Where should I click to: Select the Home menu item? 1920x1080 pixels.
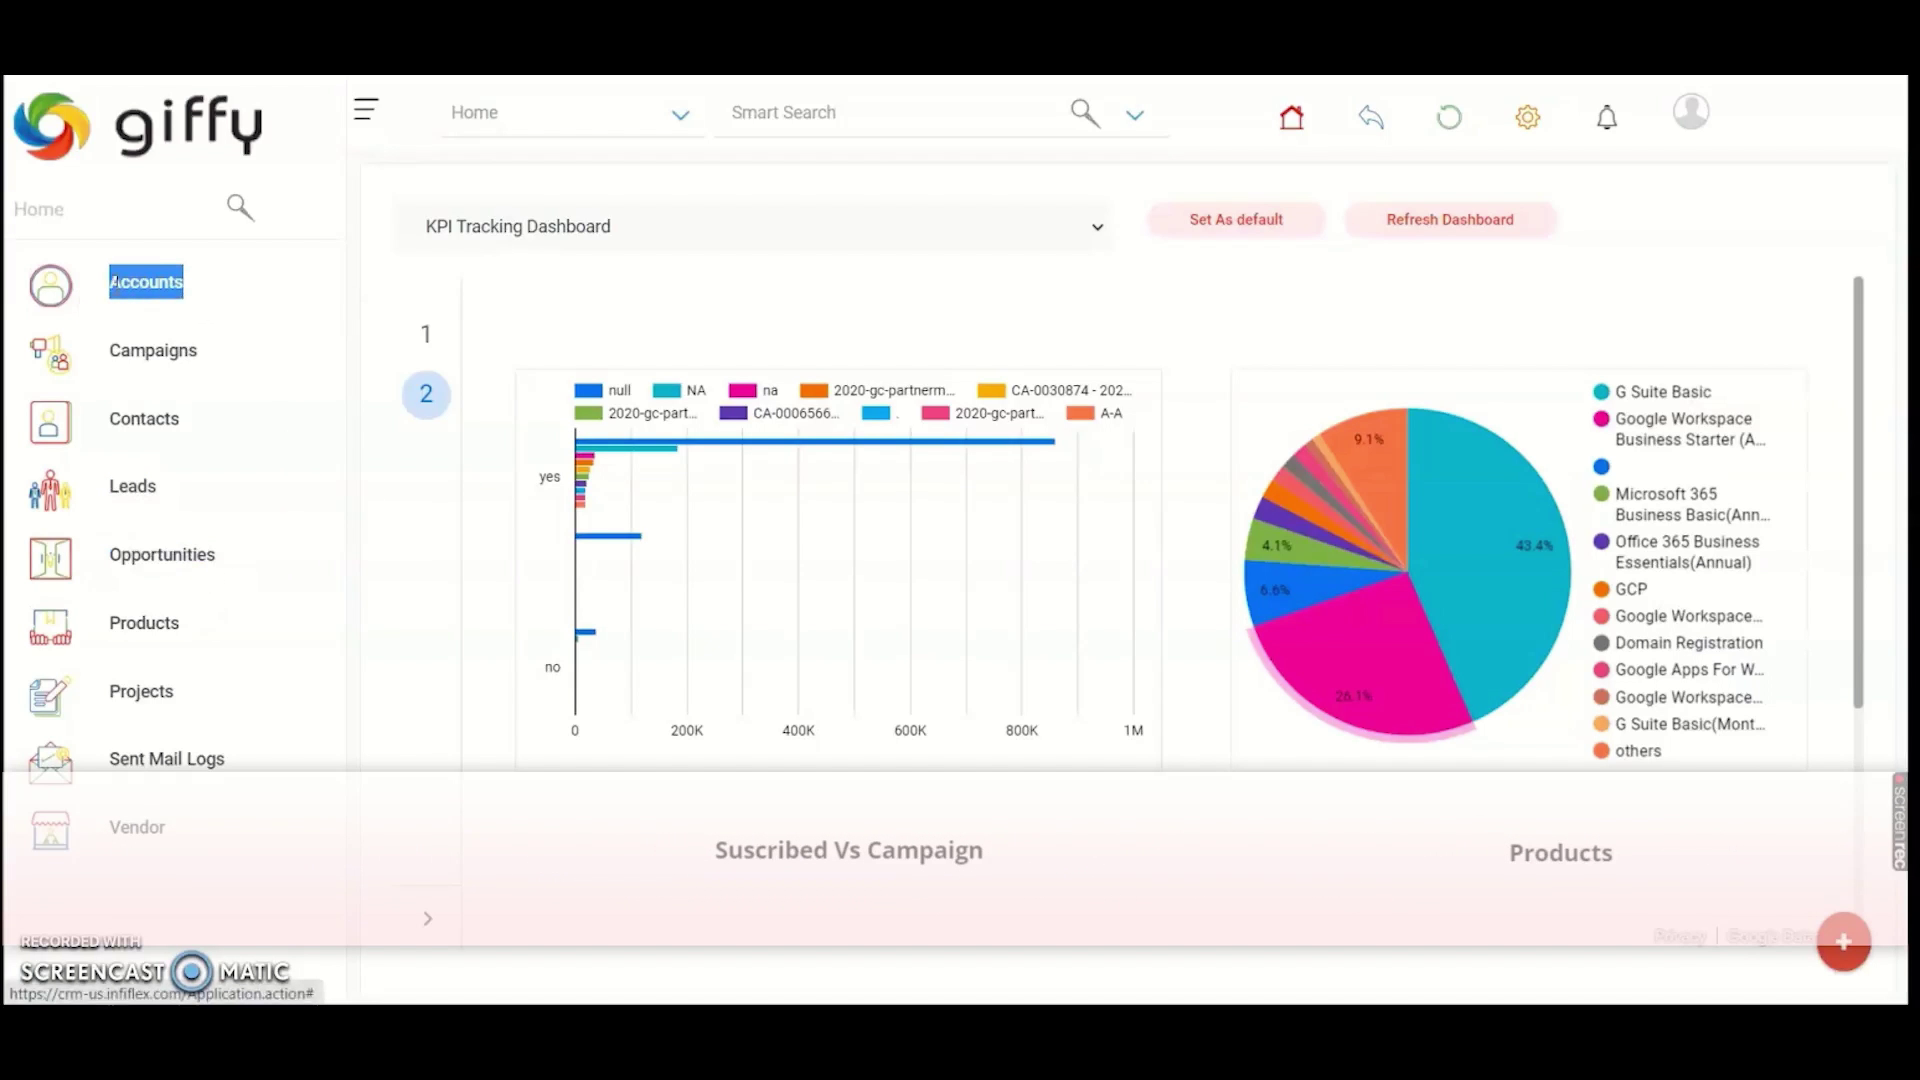click(38, 210)
